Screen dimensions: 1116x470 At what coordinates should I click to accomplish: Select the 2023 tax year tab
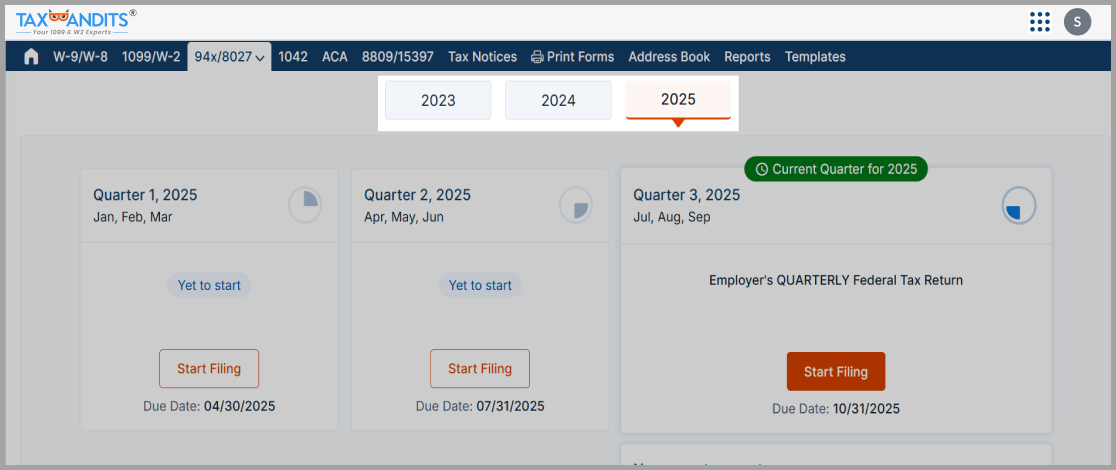coord(438,100)
